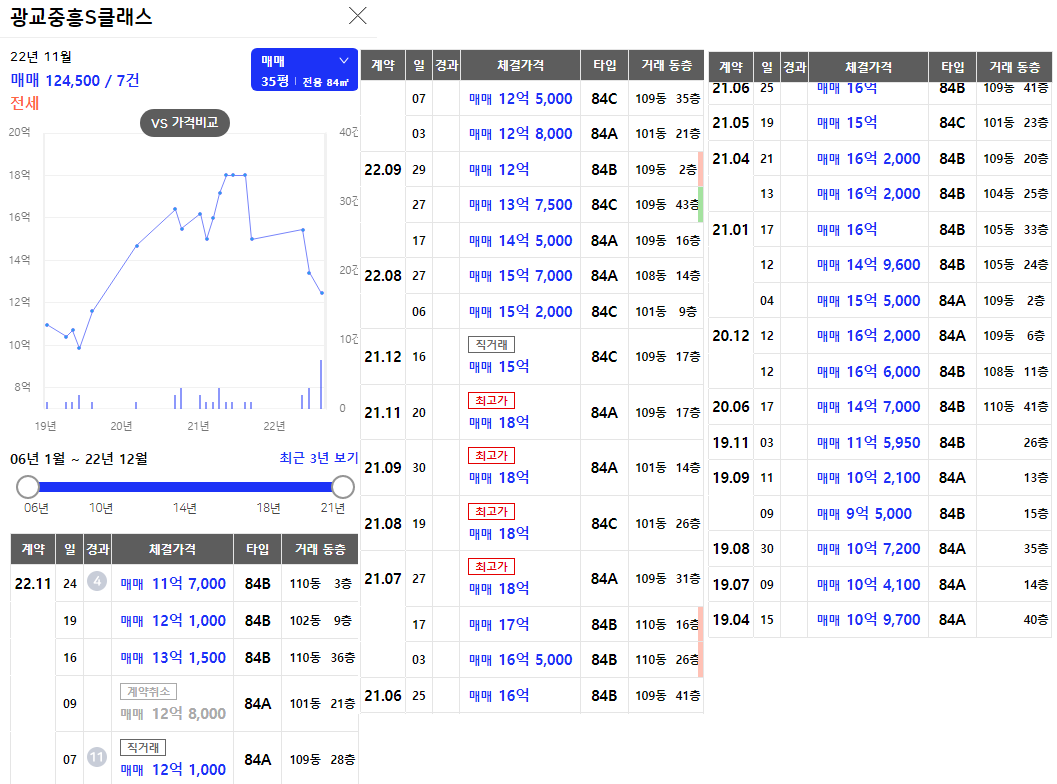The width and height of the screenshot is (1057, 784).
Task: Select the price 매매 14억 5,000
Action: pos(520,241)
